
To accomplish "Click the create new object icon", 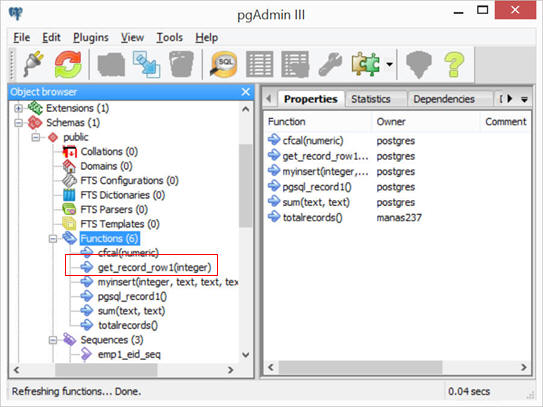I will [146, 64].
